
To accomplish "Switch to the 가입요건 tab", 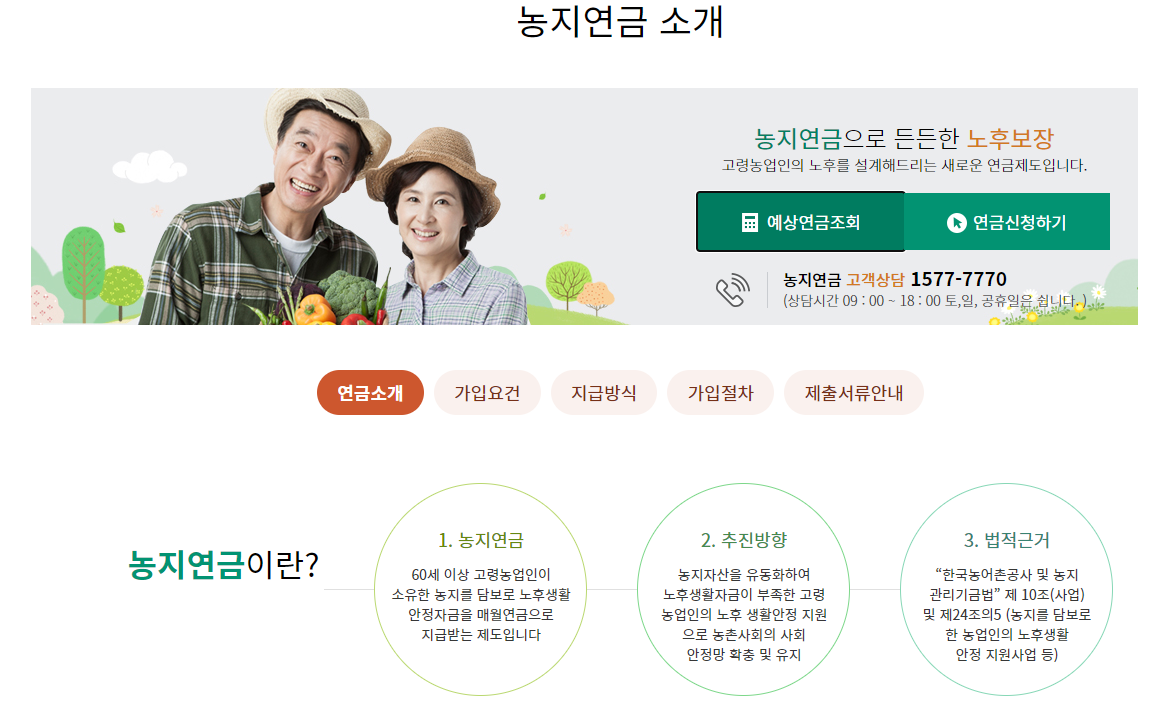I will (487, 393).
